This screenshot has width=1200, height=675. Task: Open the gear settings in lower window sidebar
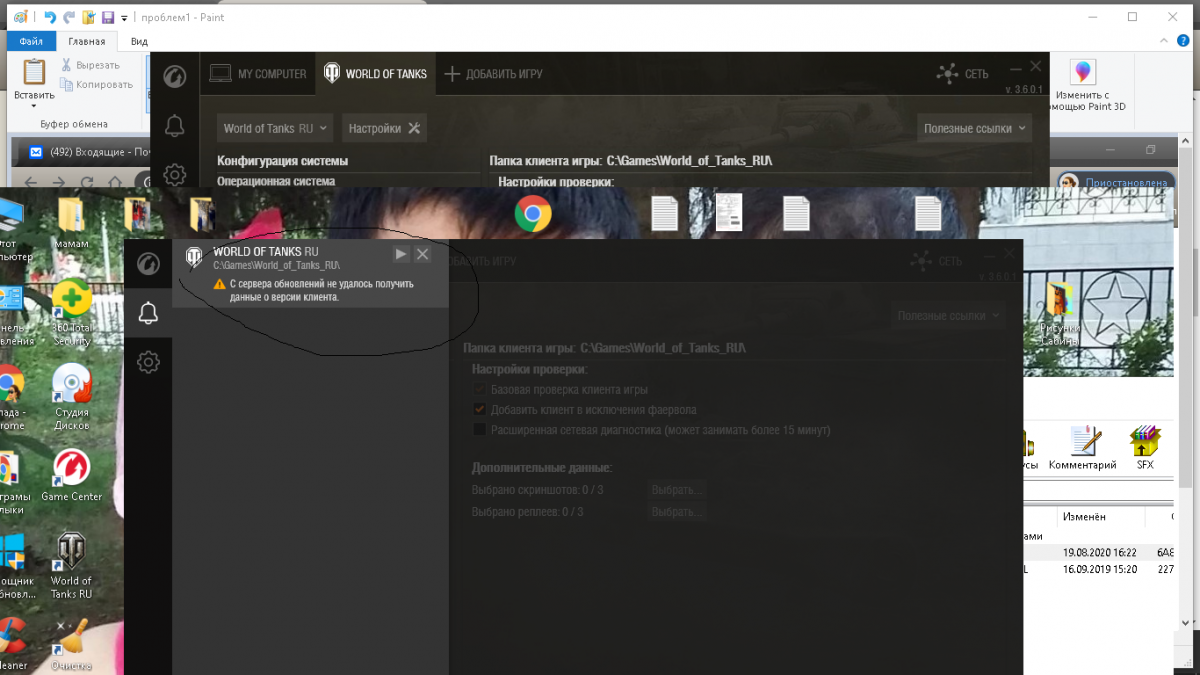[148, 362]
